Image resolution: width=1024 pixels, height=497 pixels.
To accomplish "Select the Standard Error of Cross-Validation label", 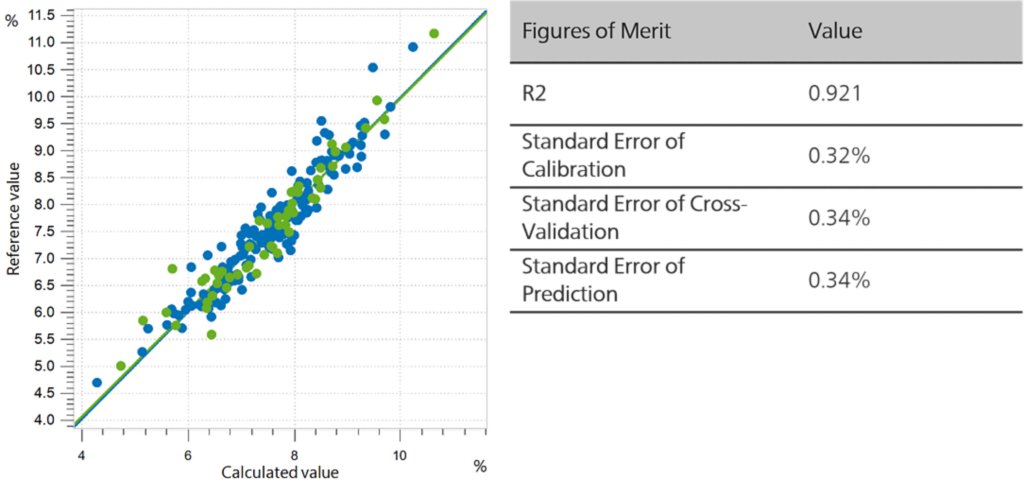I will (x=635, y=217).
